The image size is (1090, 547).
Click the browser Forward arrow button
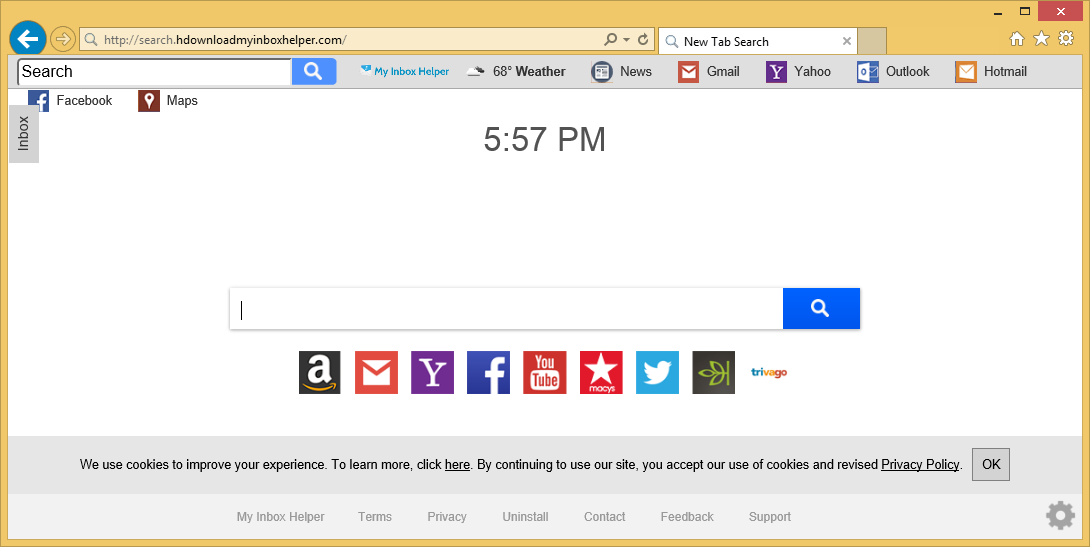tap(63, 39)
